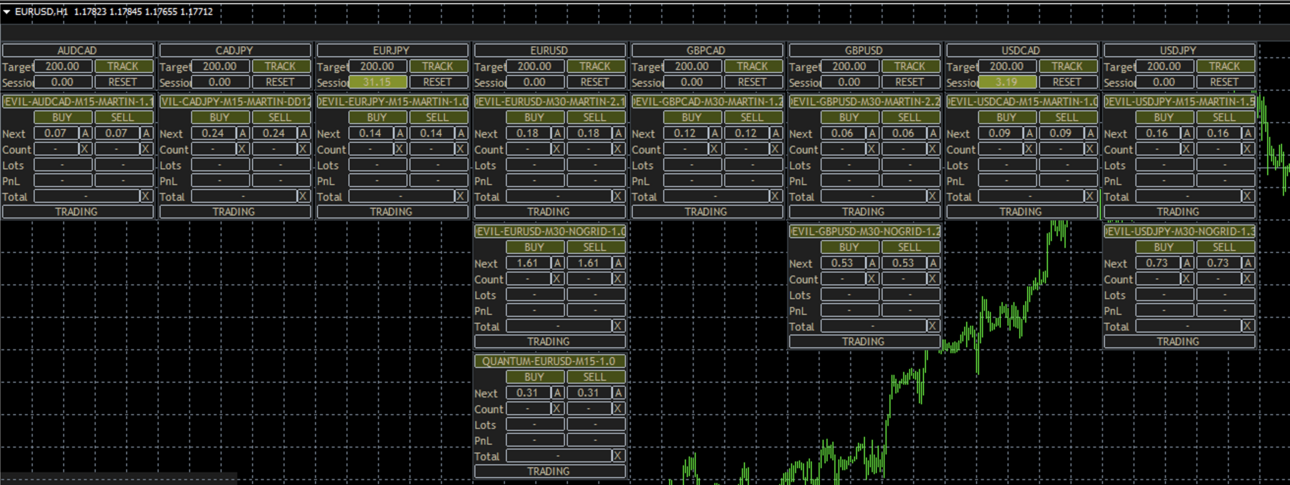Screen dimensions: 1290x485
Task: Click the buy-side Count X in EVIL-GBPUSD-M30-NOGRID
Action: 872,279
